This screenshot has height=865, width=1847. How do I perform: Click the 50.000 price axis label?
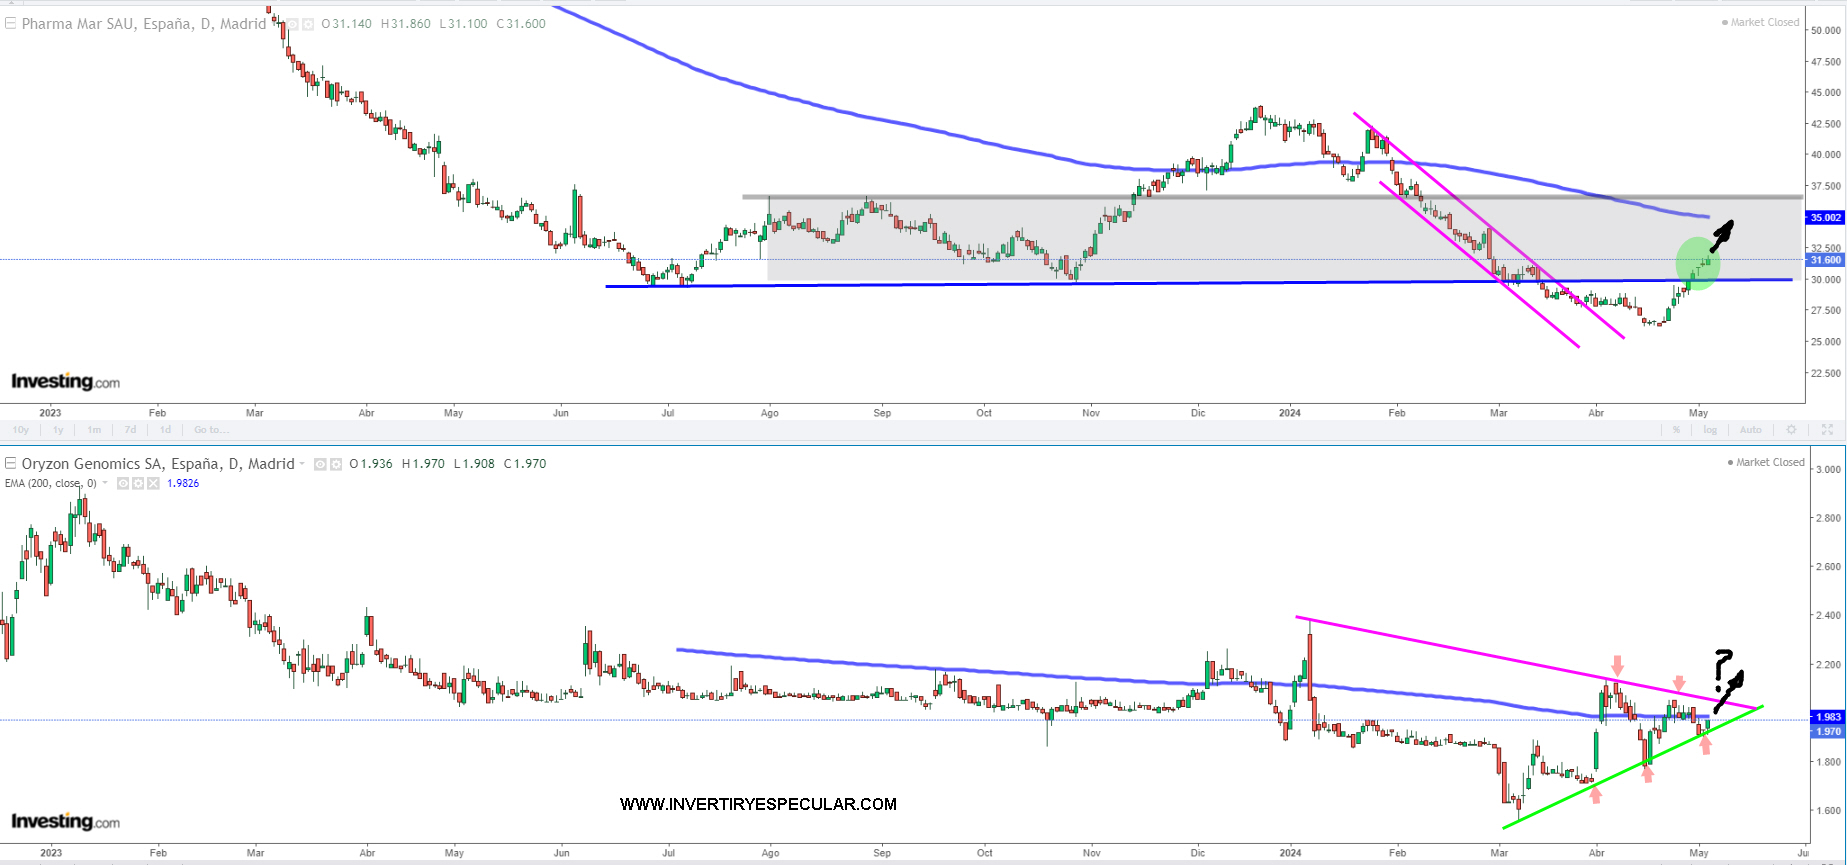(1825, 30)
